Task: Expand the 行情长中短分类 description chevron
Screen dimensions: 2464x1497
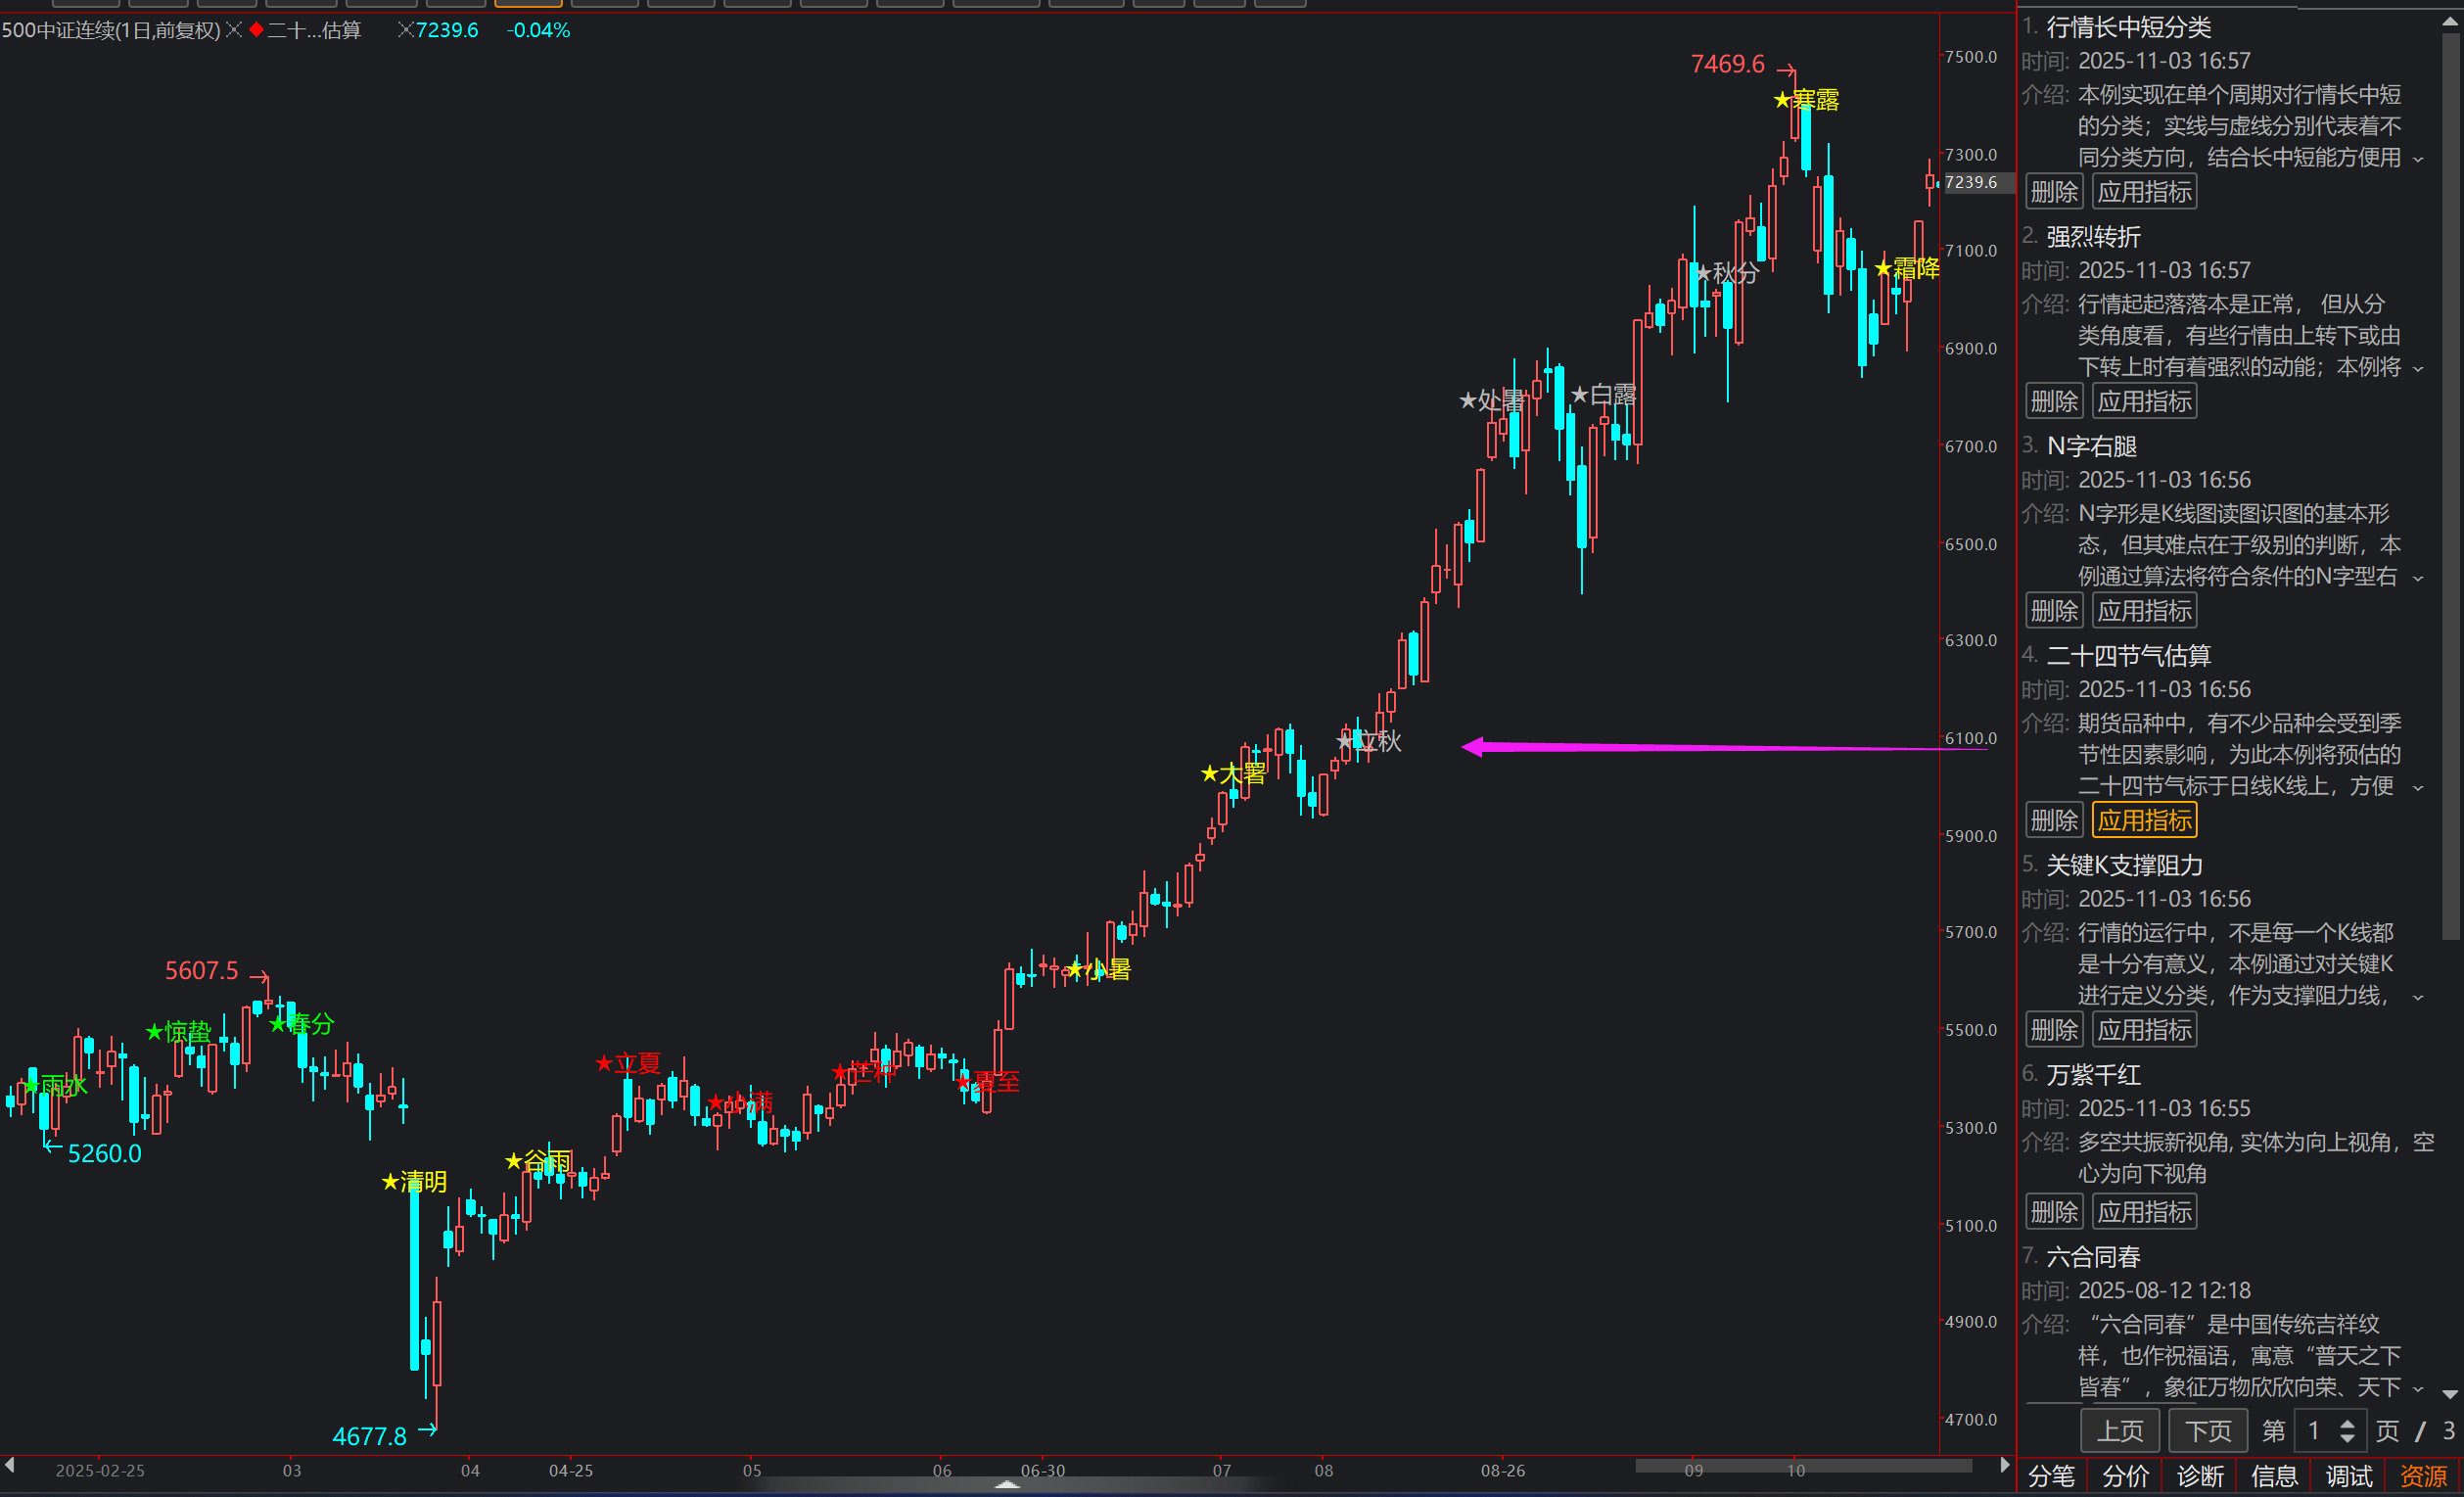Action: pyautogui.click(x=2418, y=159)
